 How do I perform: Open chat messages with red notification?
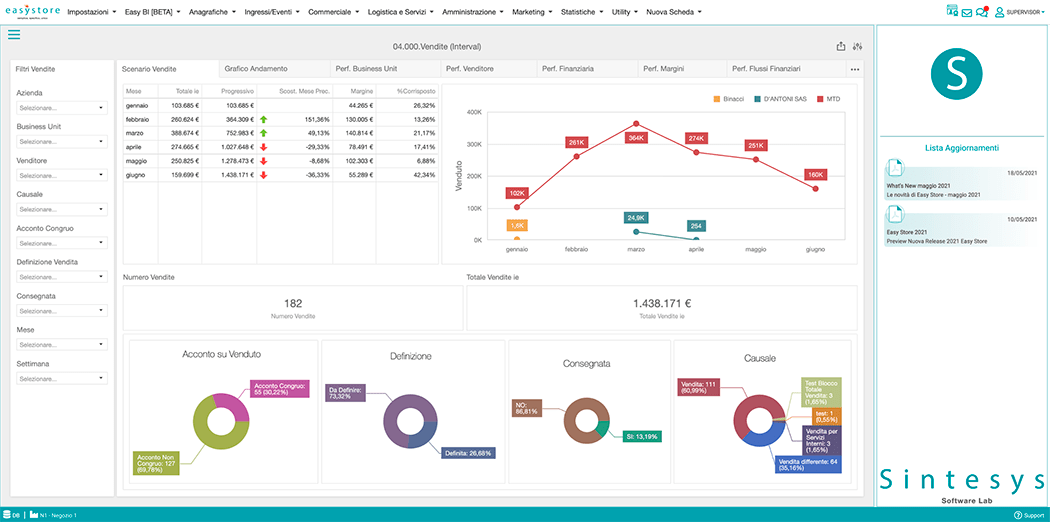point(982,12)
